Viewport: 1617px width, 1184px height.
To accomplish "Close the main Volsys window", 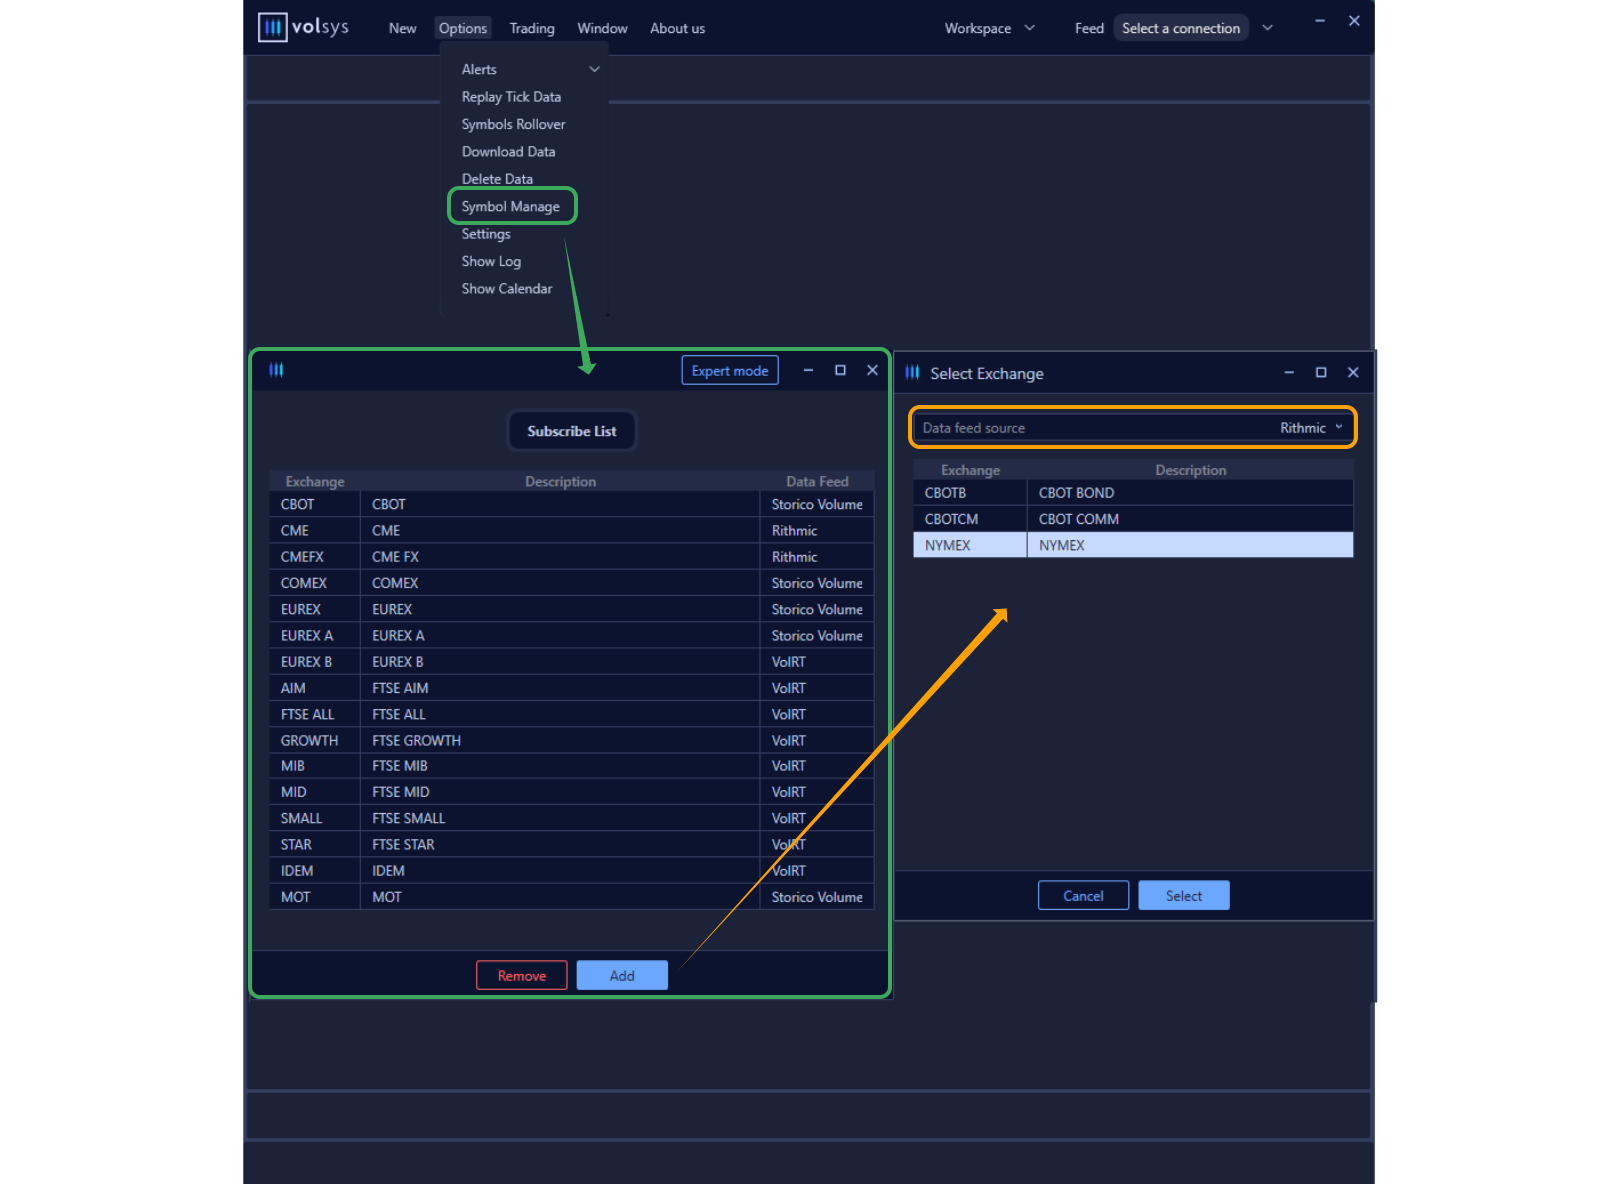I will tap(1354, 21).
